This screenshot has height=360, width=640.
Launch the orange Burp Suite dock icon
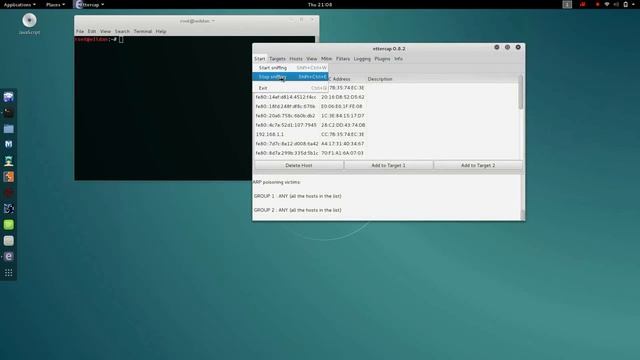point(9,177)
